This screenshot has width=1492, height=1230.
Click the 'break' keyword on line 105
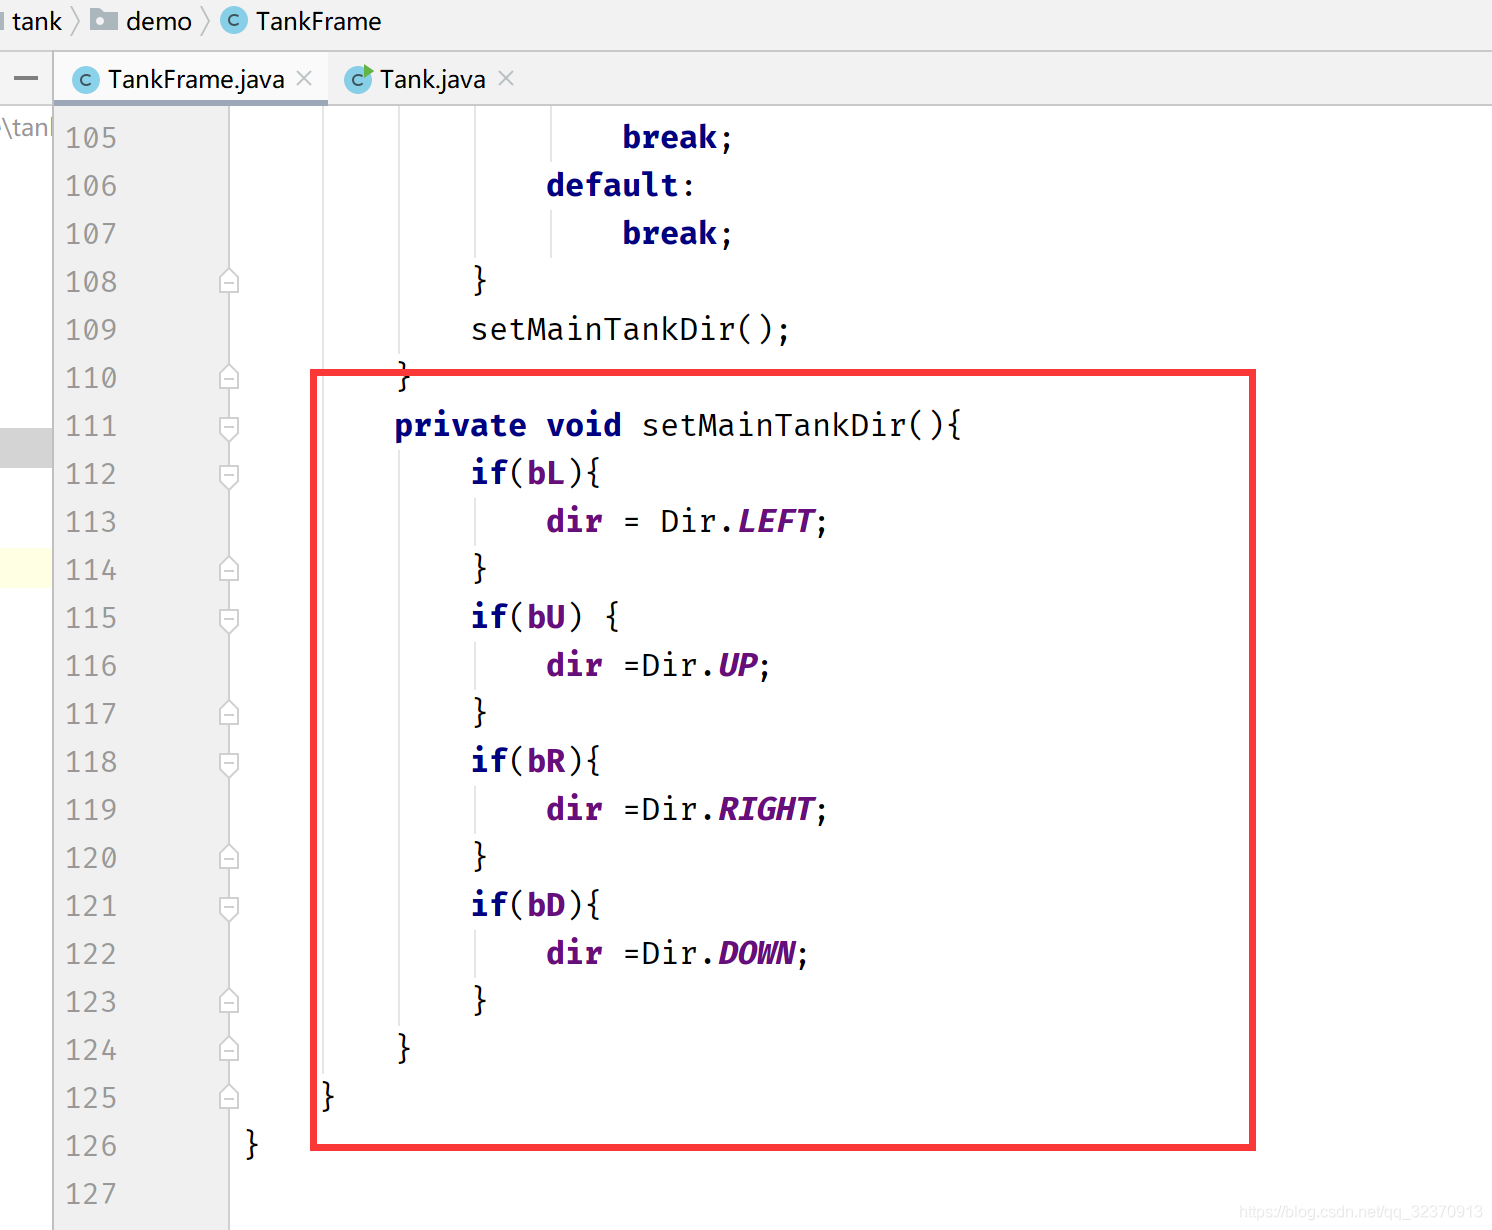pos(669,137)
